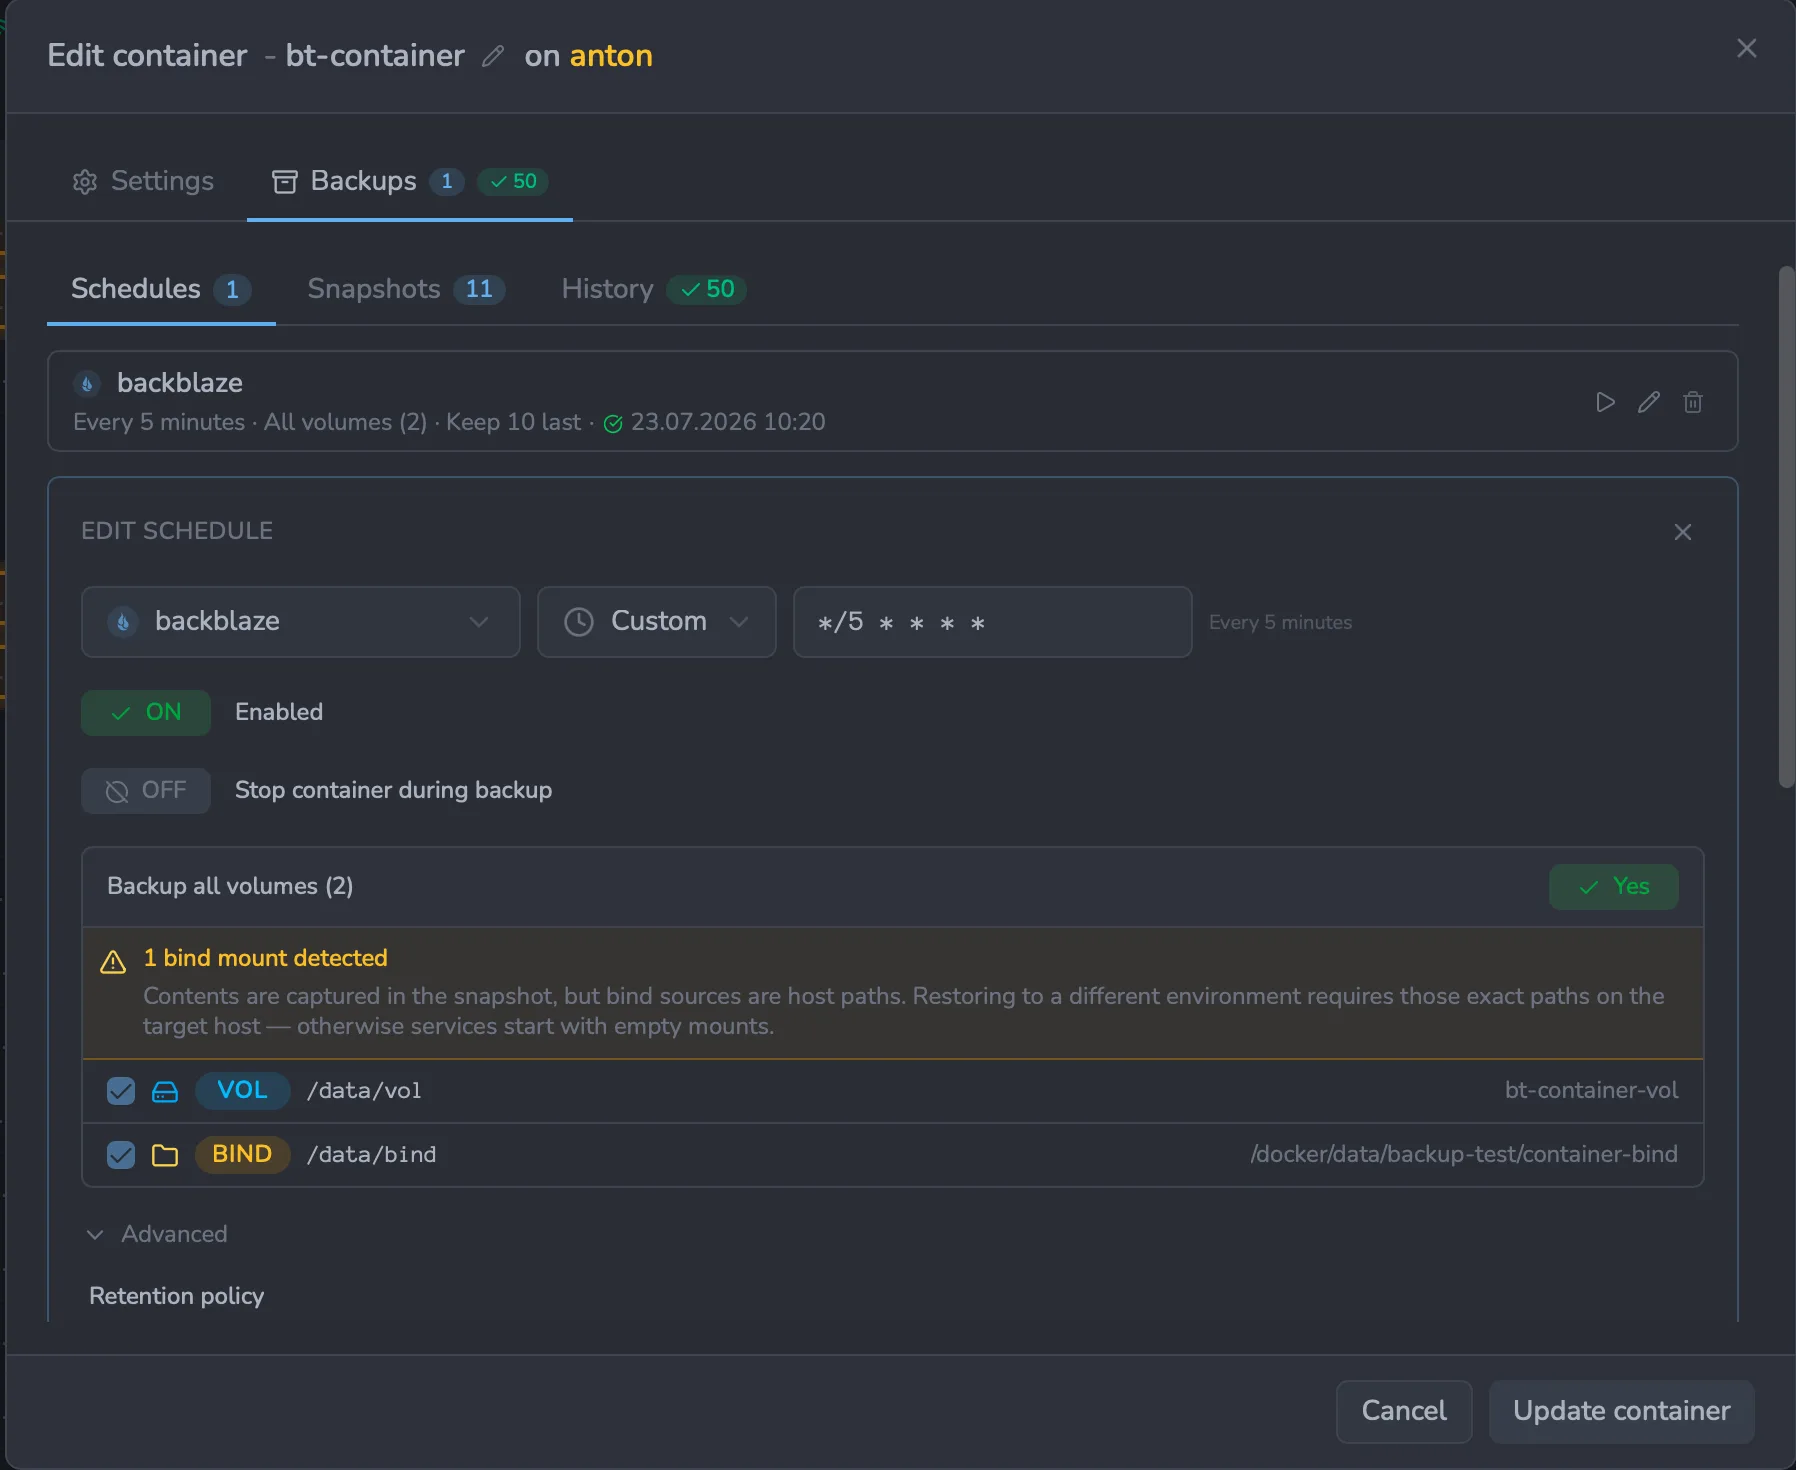This screenshot has height=1470, width=1796.
Task: Click the Update container button
Action: (1622, 1411)
